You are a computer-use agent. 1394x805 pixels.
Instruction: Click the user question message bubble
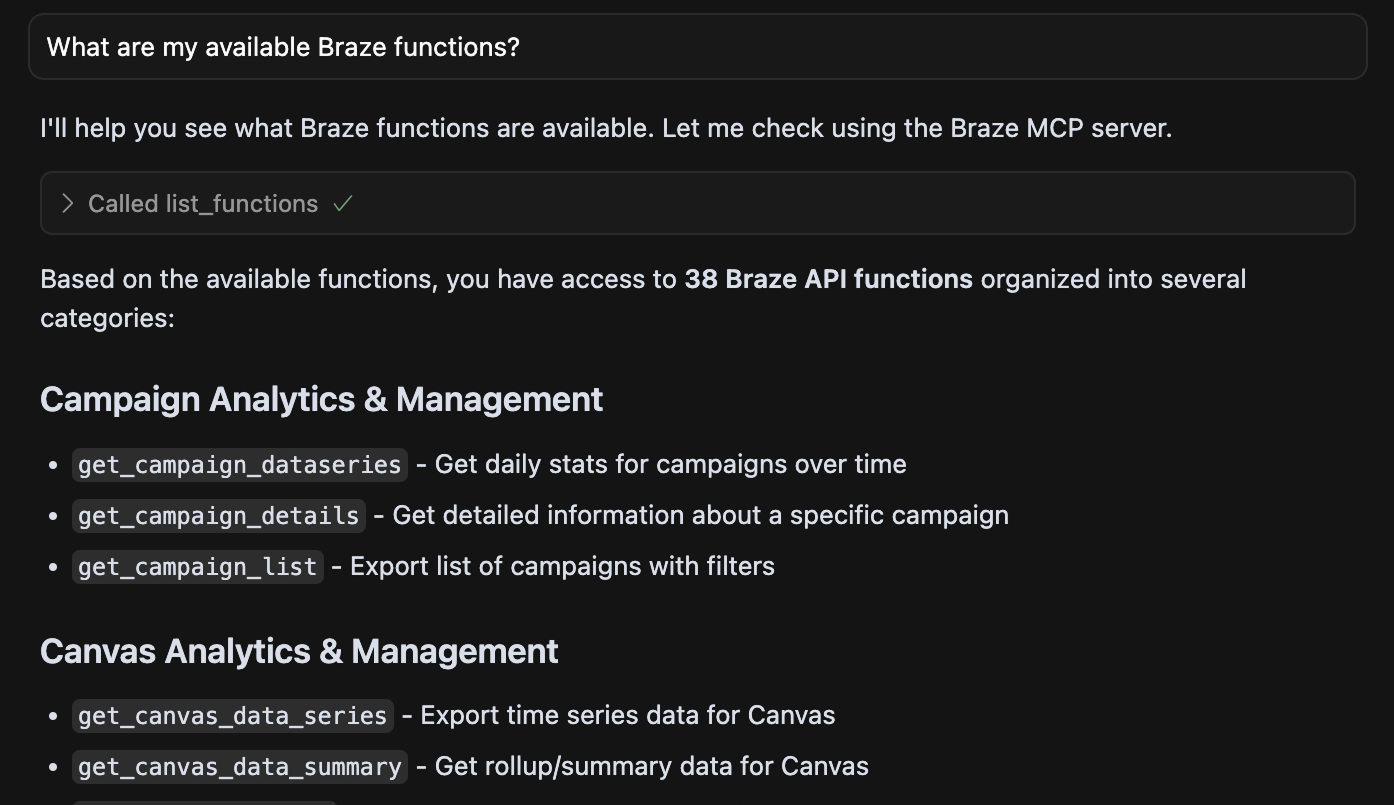(x=697, y=46)
